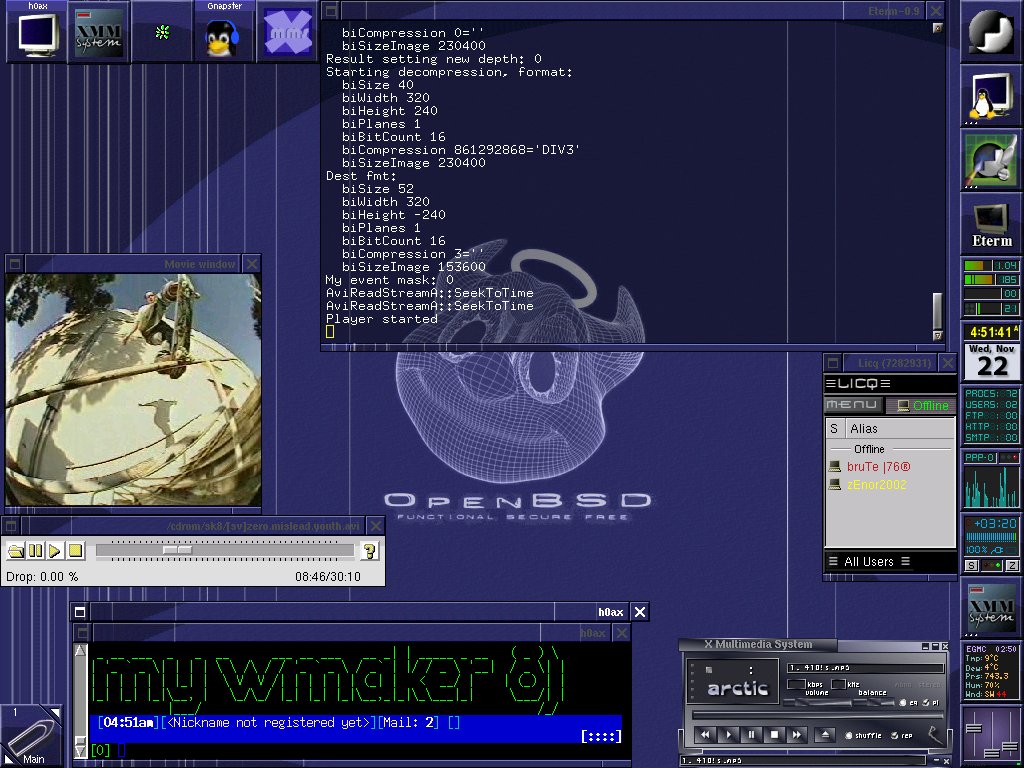Click the Z button on battery dockapp
Screen dimensions: 1024x768
click(x=1012, y=566)
